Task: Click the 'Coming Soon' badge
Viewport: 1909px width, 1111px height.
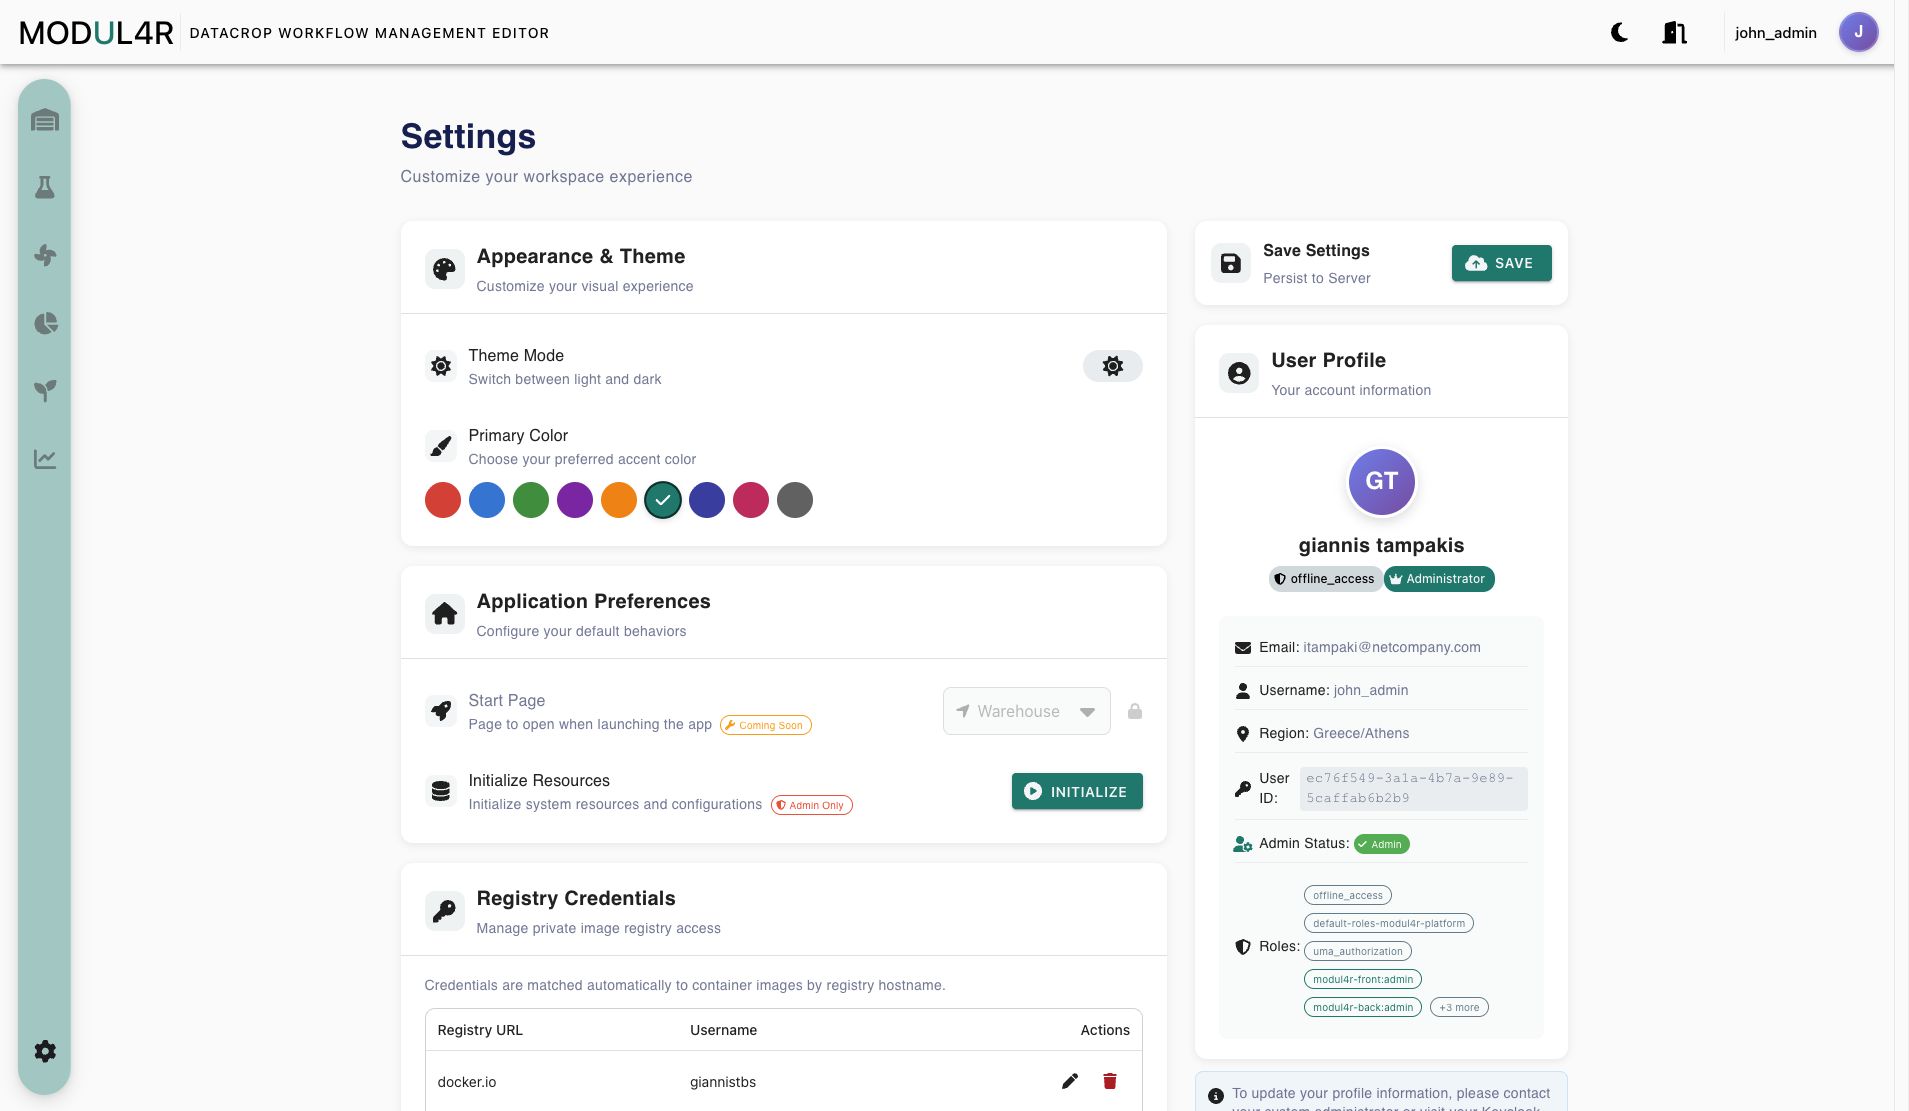Action: pyautogui.click(x=766, y=725)
